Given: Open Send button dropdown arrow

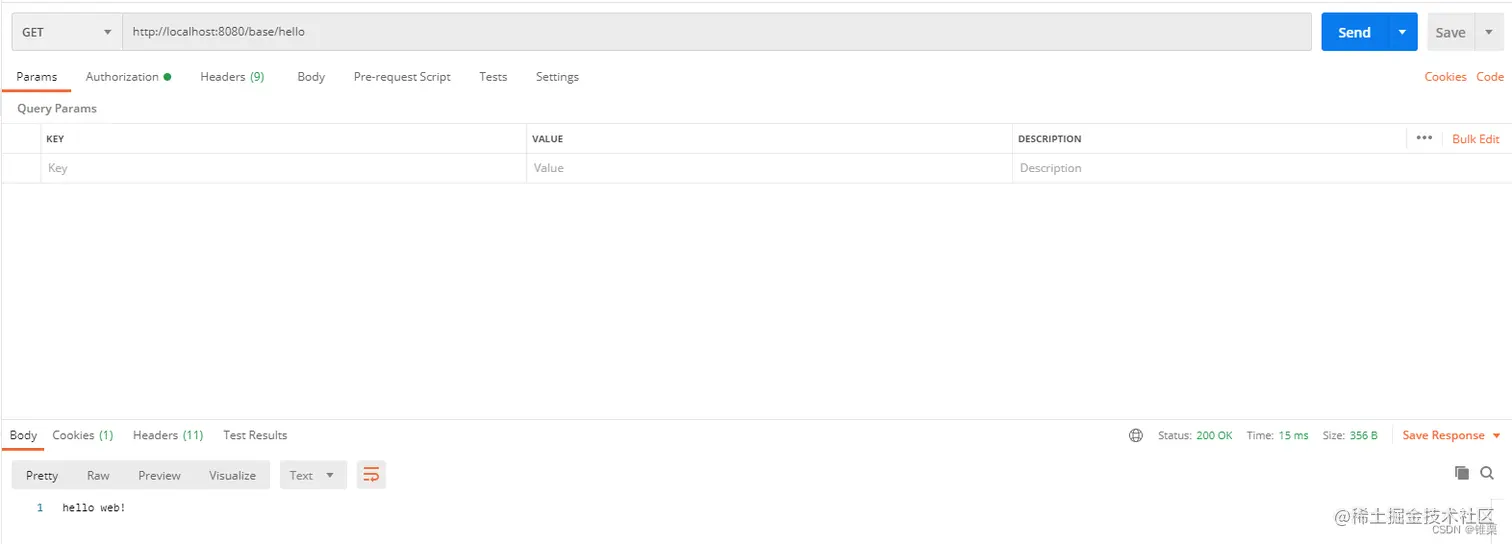Looking at the screenshot, I should tap(1403, 32).
